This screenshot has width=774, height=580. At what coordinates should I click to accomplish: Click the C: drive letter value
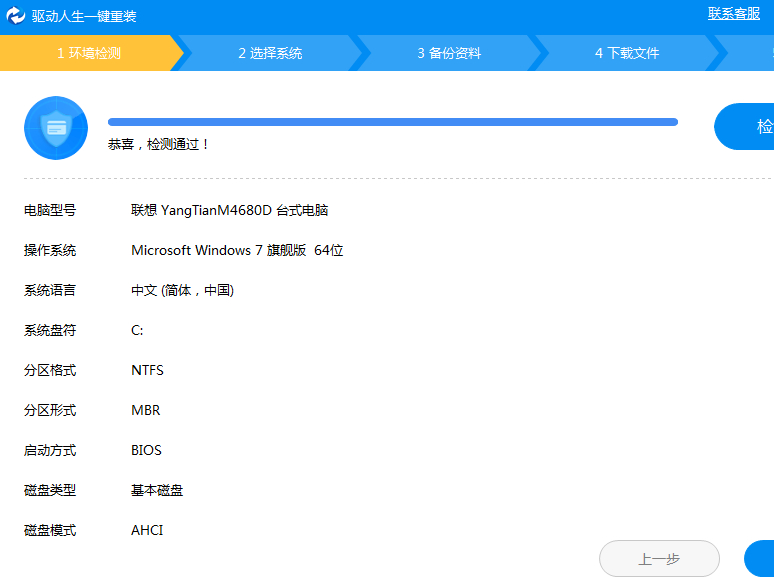coord(137,330)
